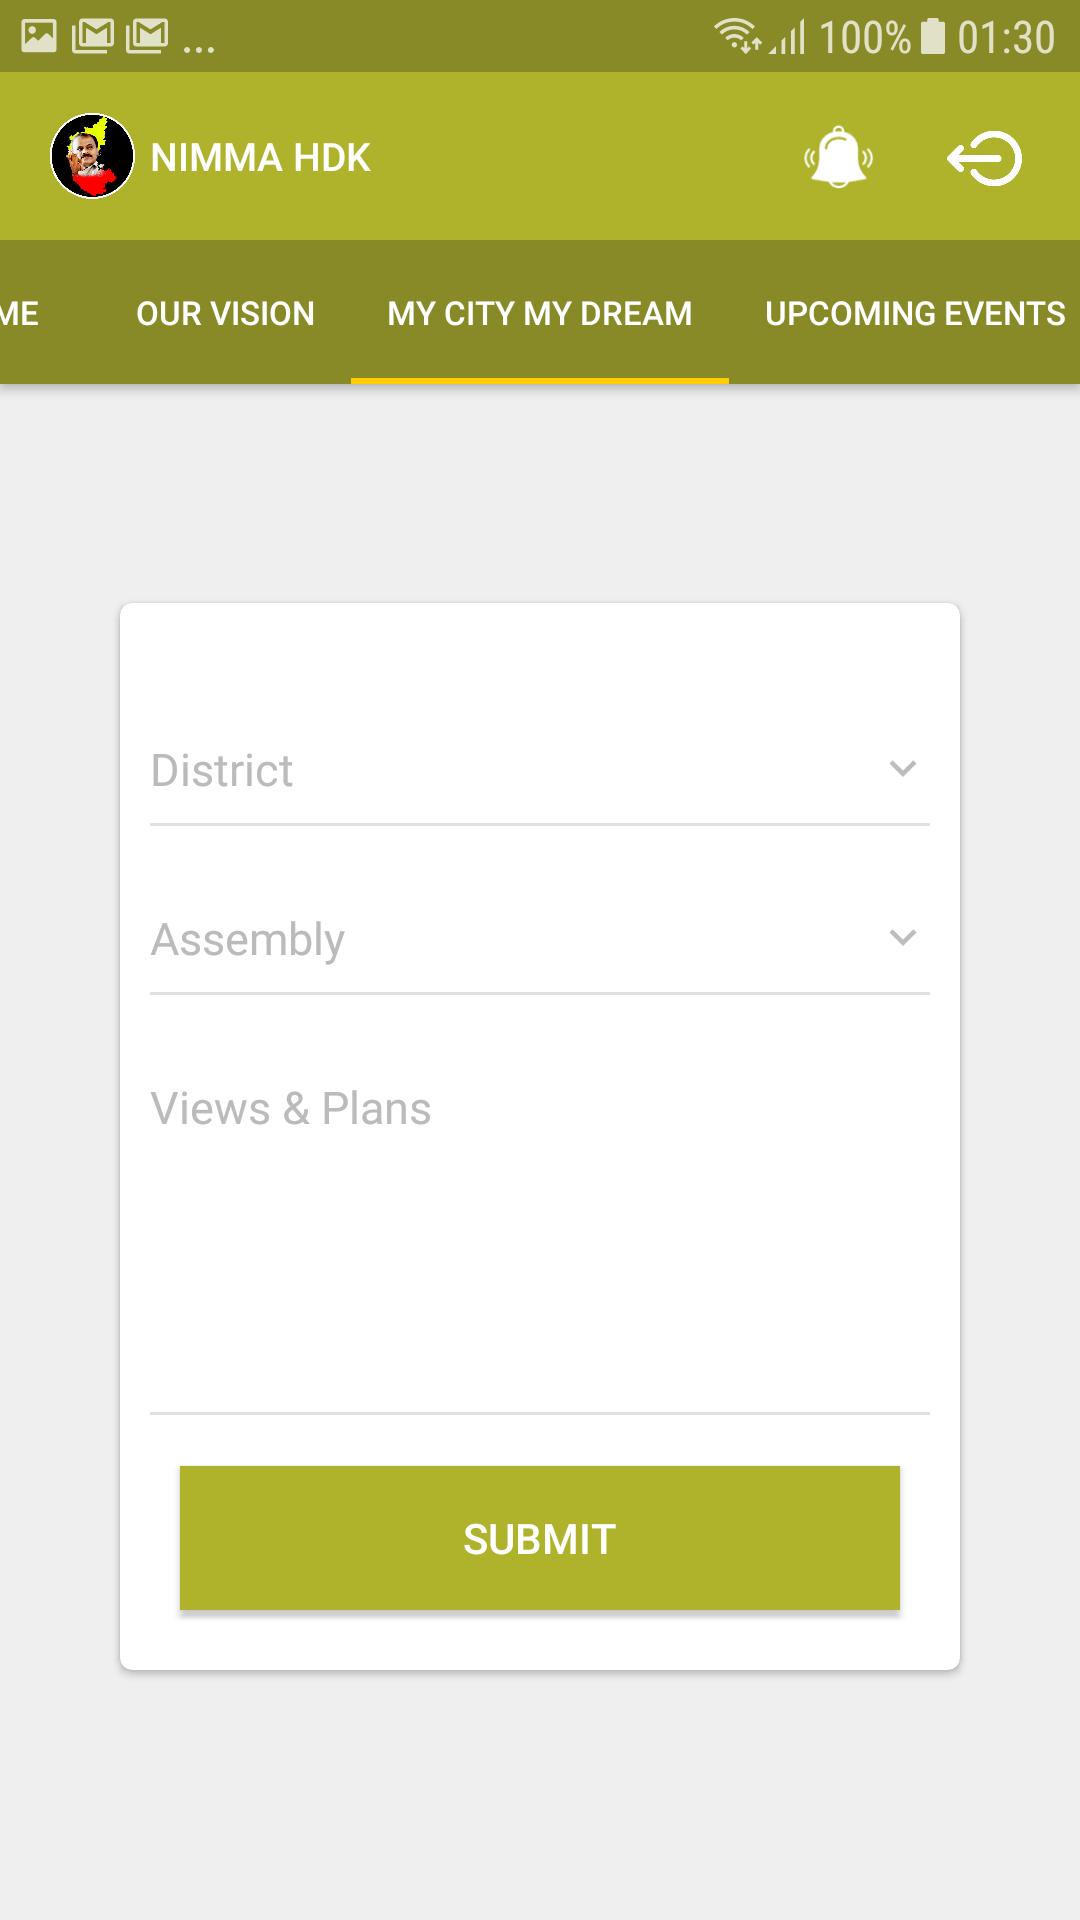Tap the Nimma HDK profile logo
Image resolution: width=1080 pixels, height=1920 pixels.
(x=92, y=156)
